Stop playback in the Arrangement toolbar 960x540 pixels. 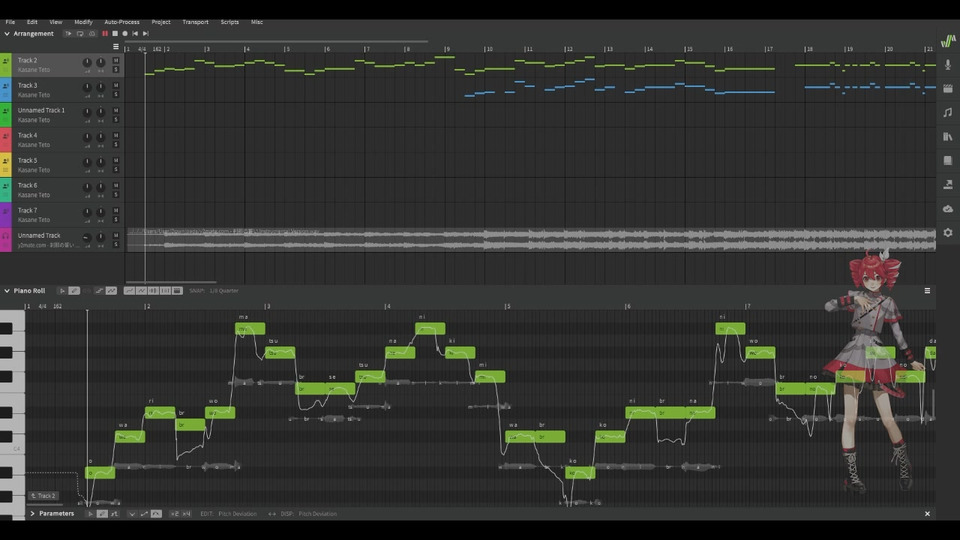[115, 34]
